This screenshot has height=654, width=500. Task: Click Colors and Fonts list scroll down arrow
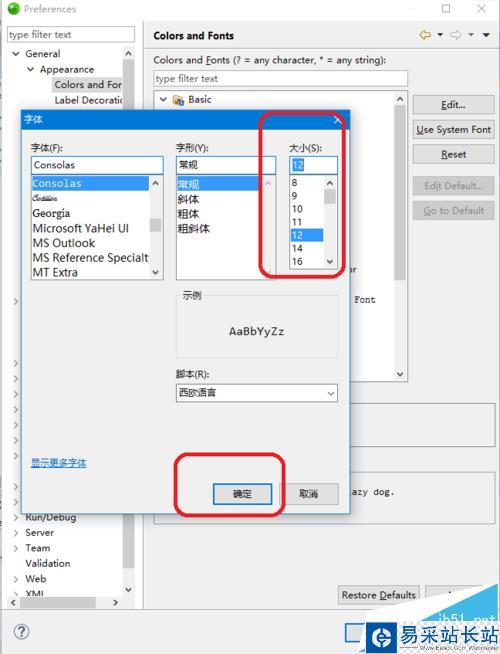click(400, 374)
